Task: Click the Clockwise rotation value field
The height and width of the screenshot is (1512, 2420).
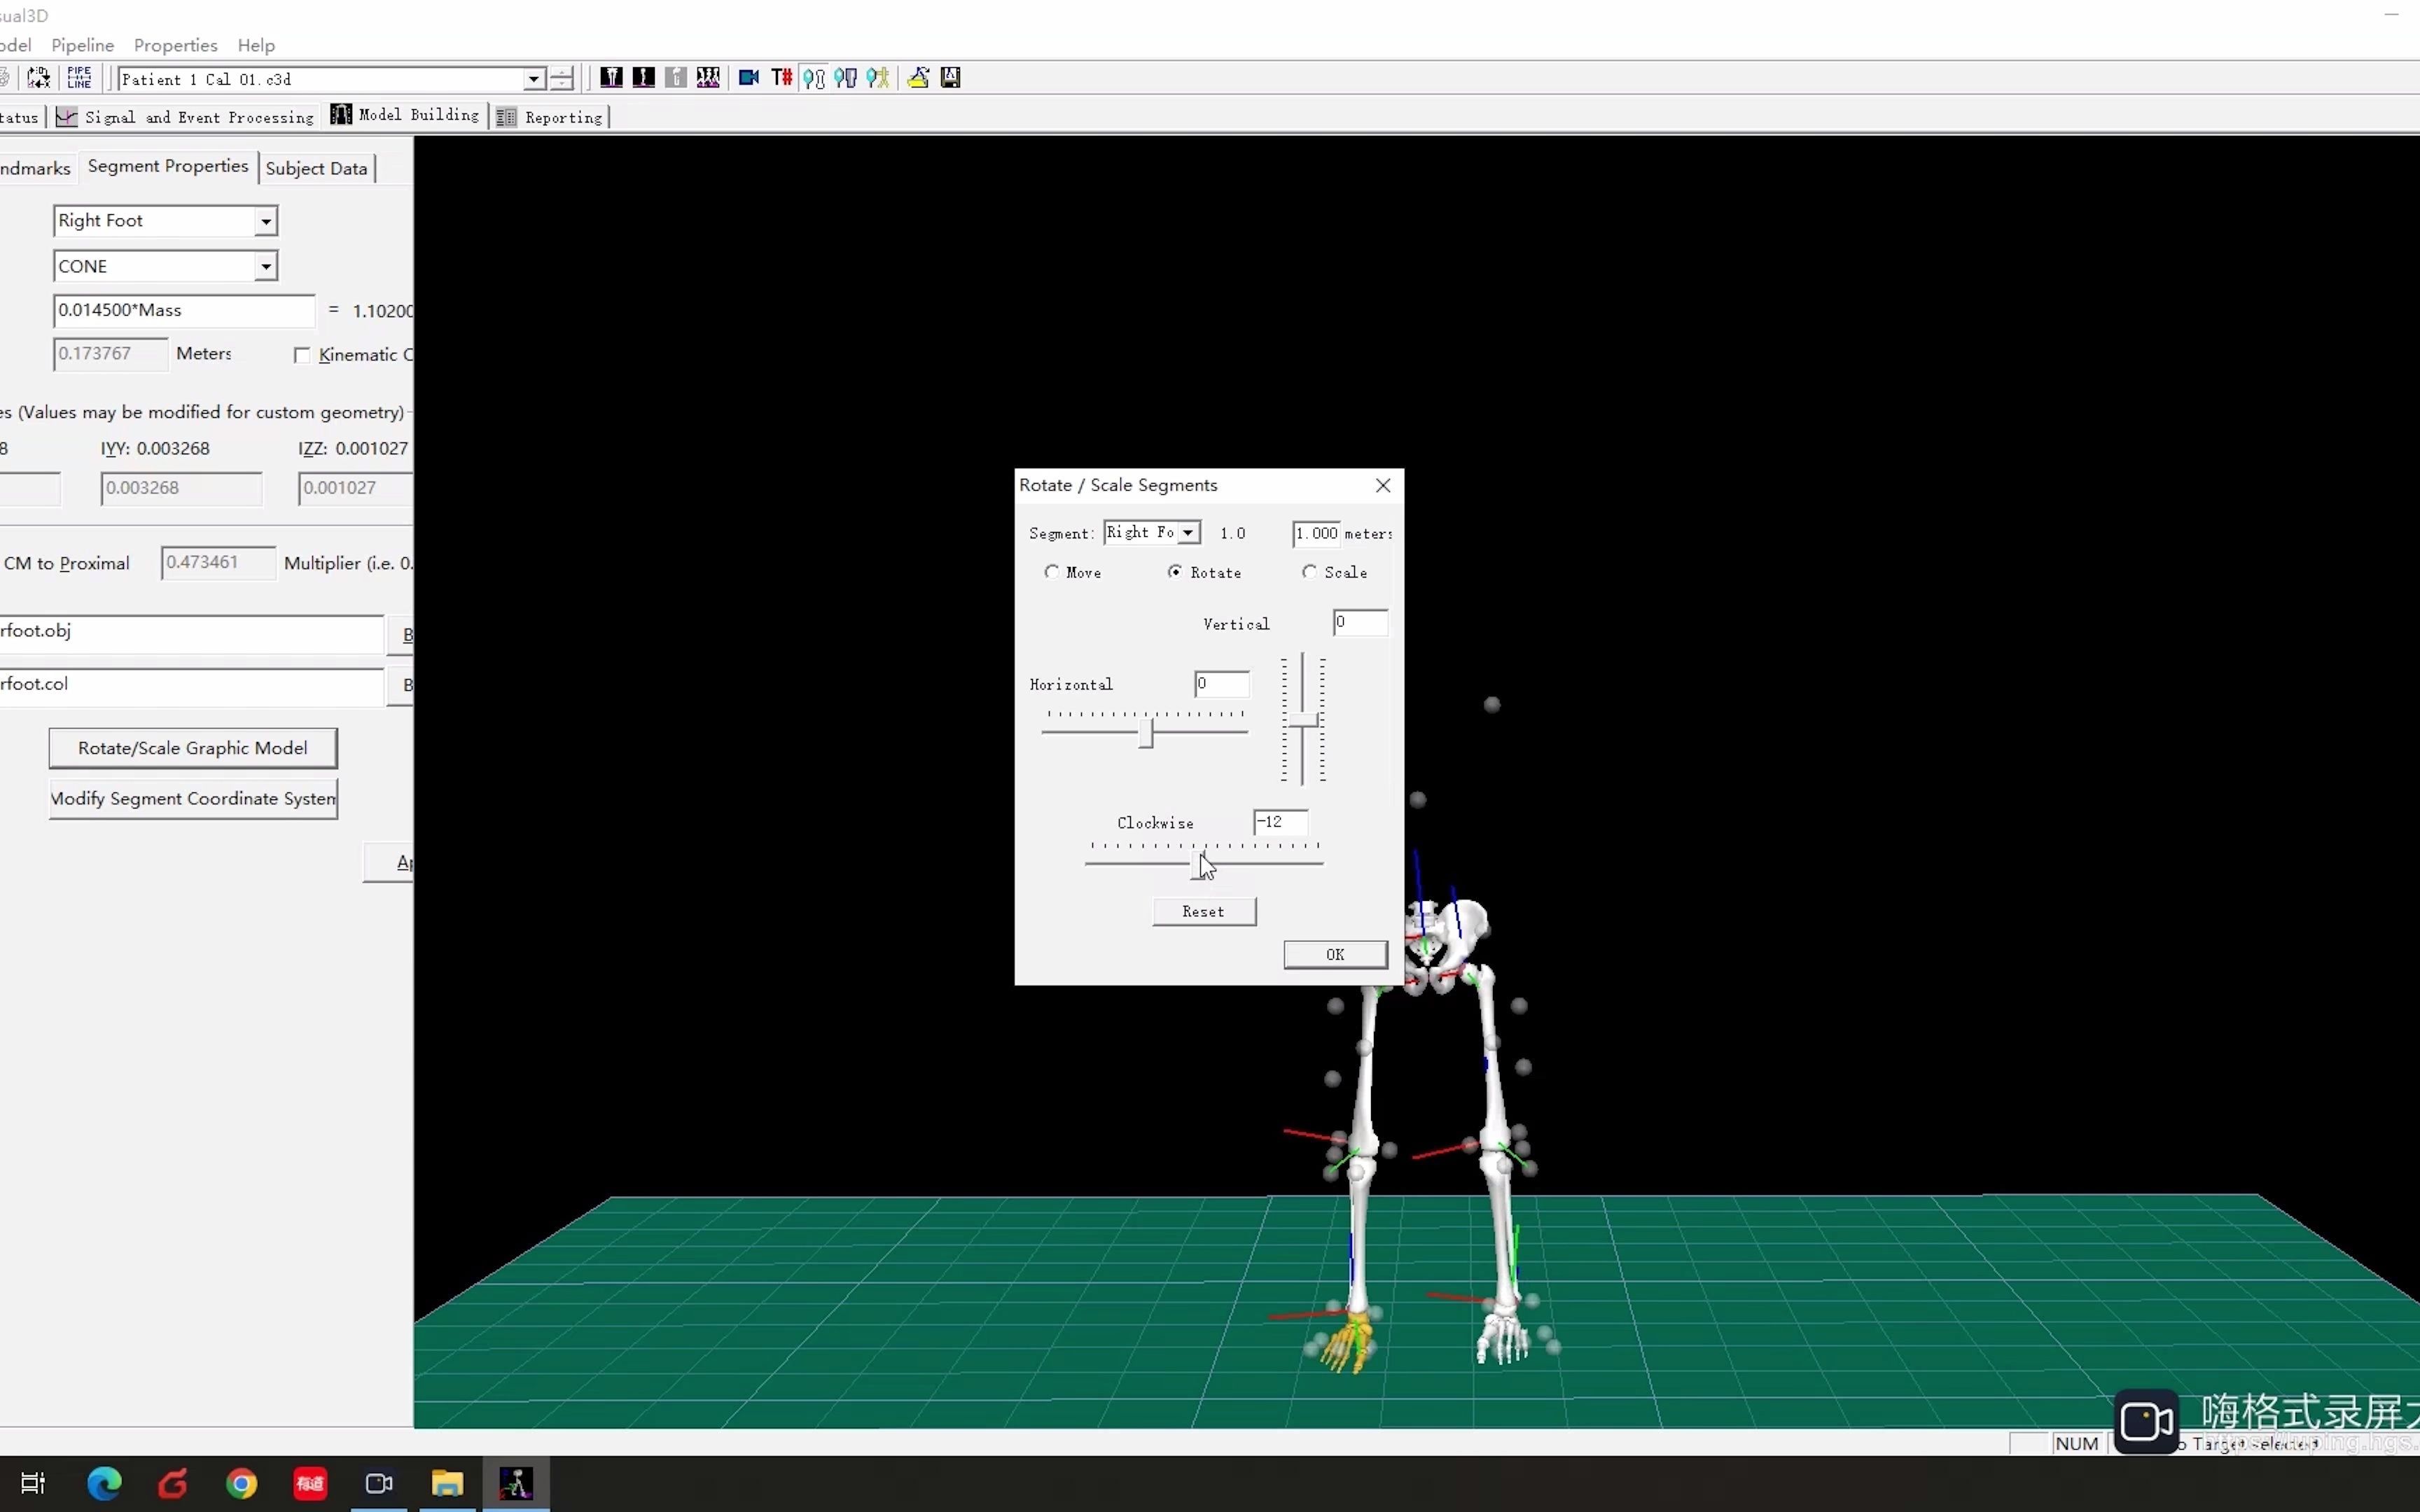Action: click(x=1280, y=822)
